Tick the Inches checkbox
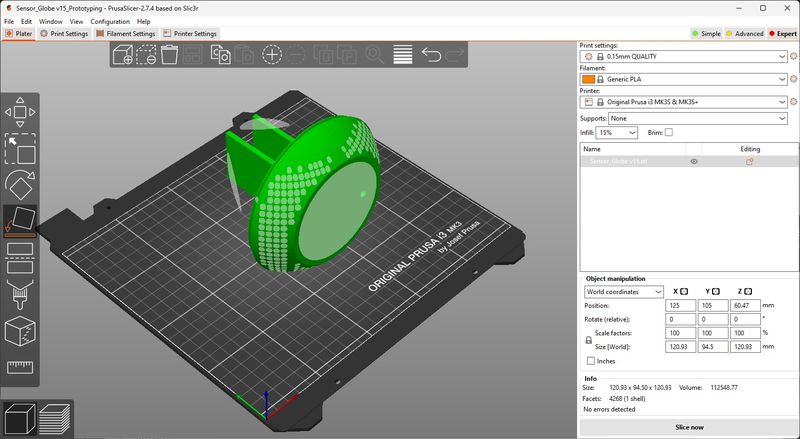This screenshot has width=800, height=439. pyautogui.click(x=591, y=360)
